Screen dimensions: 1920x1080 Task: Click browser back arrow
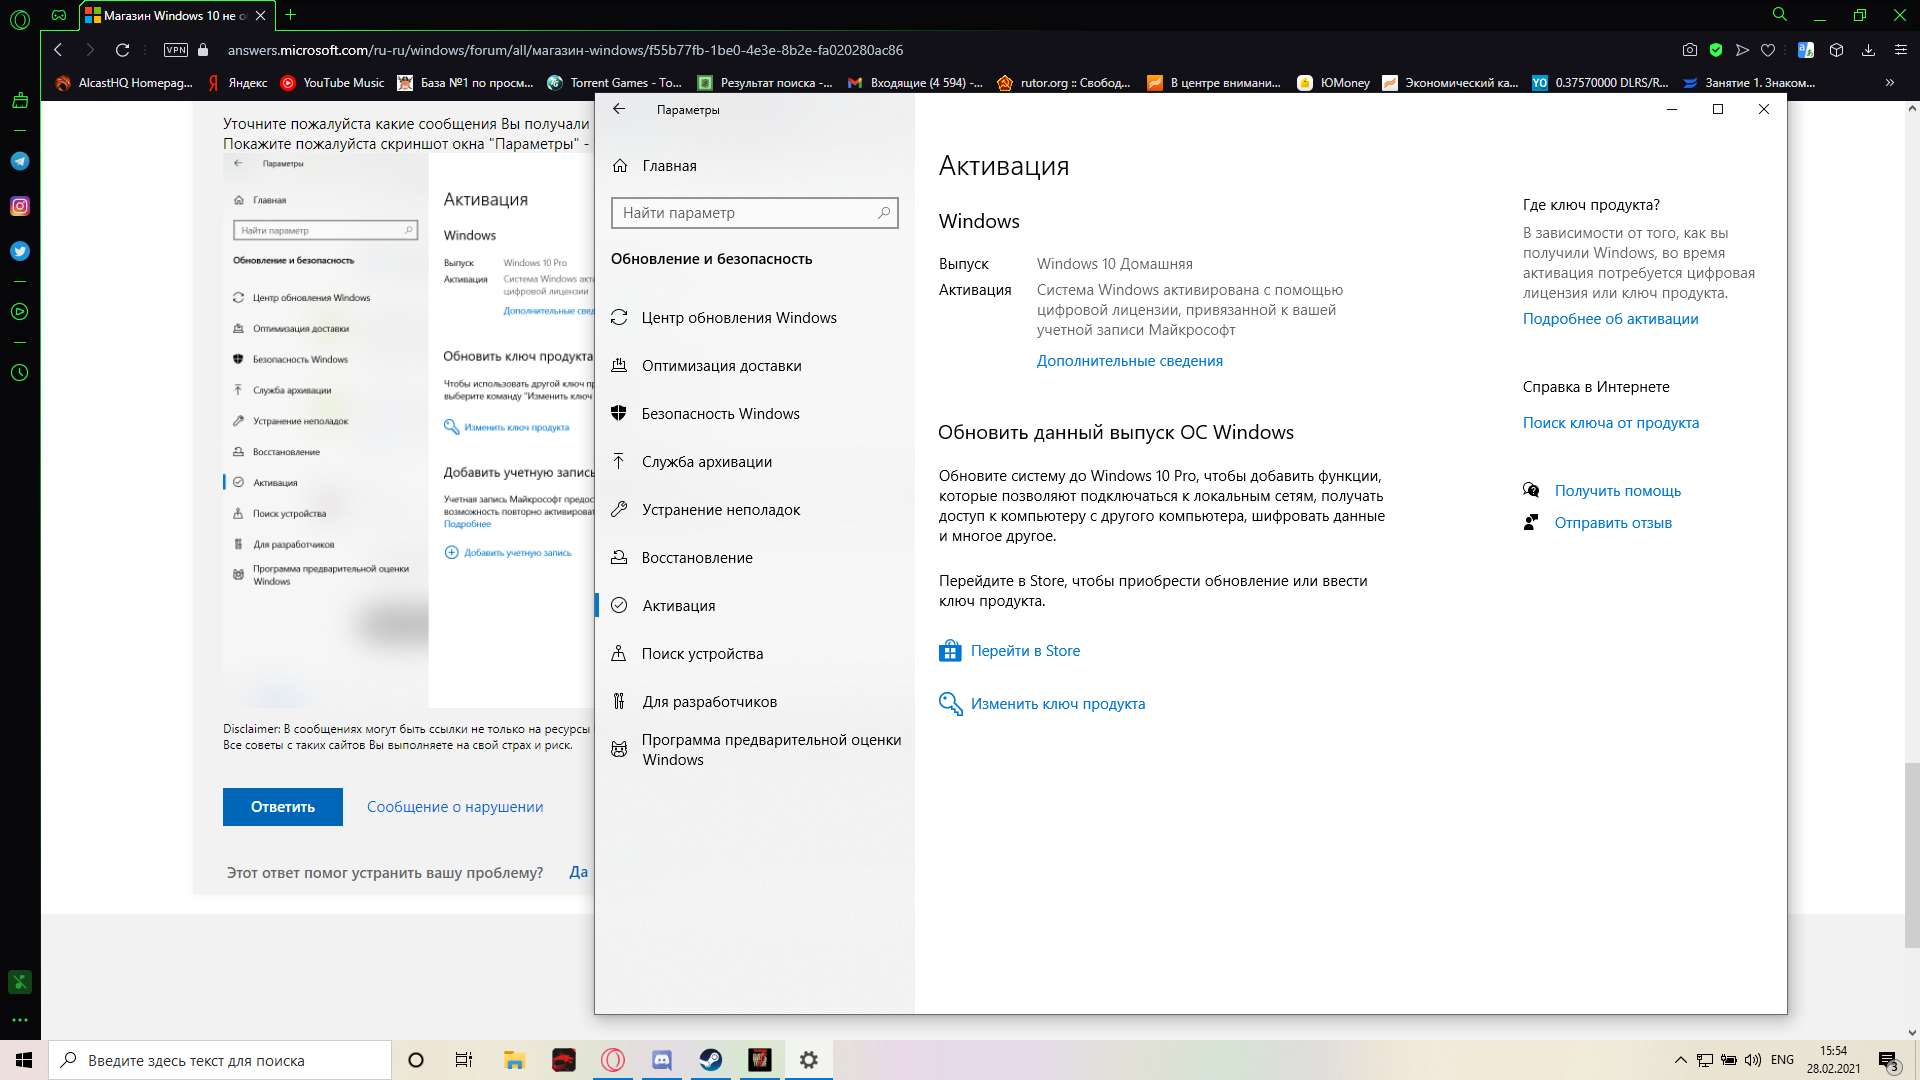click(58, 50)
